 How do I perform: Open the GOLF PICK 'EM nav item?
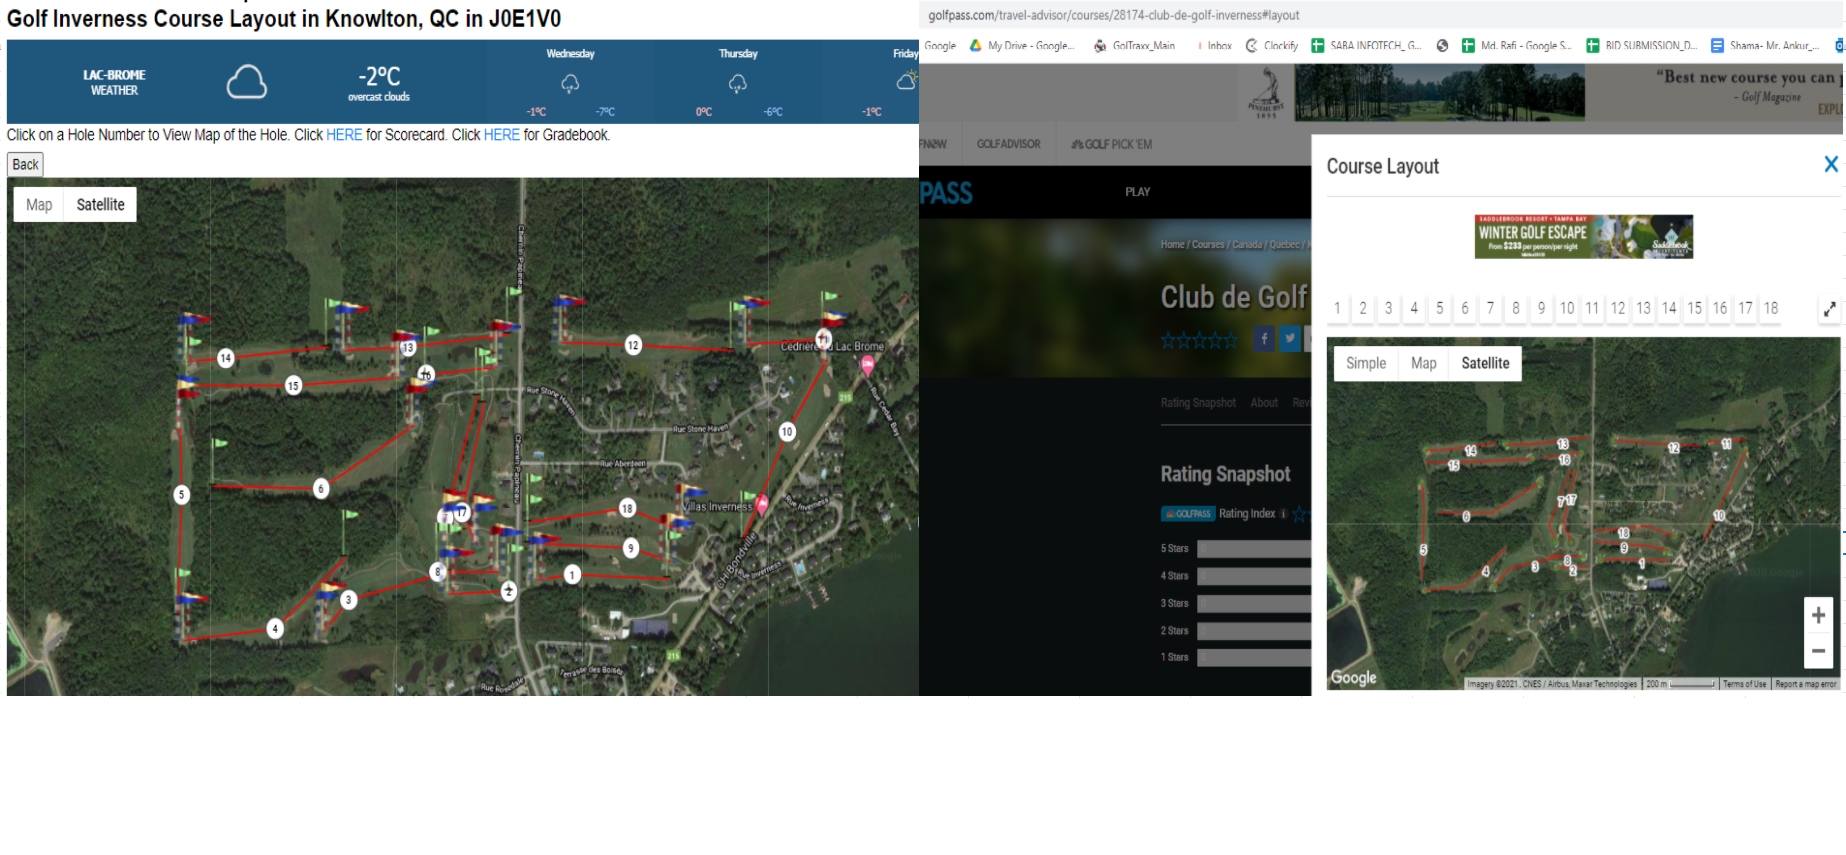1112,144
